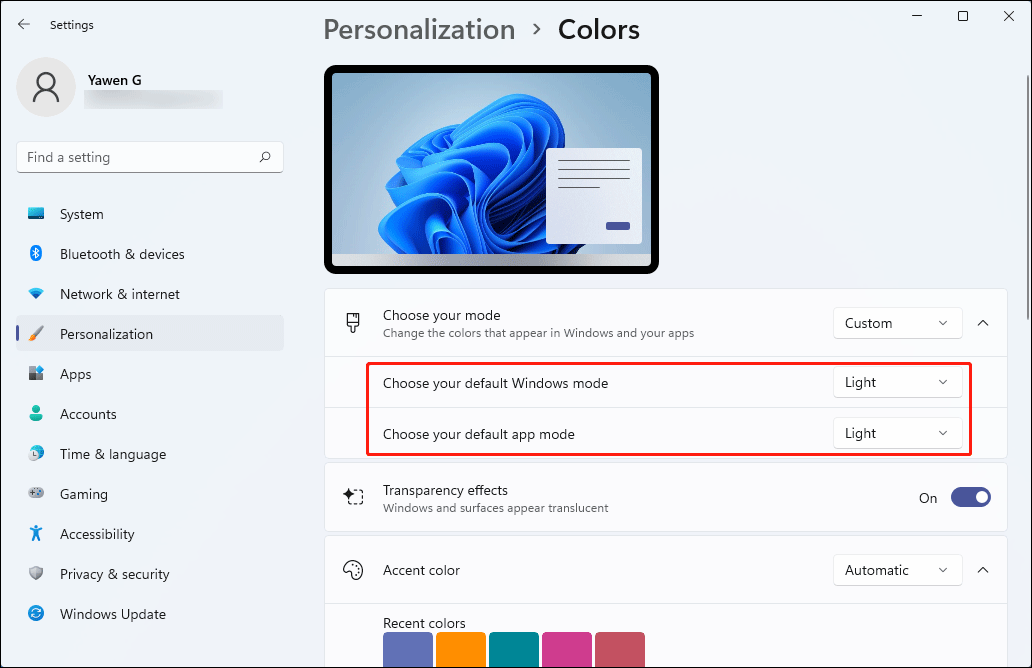The height and width of the screenshot is (668, 1032).
Task: Open Accounts settings
Action: click(150, 414)
